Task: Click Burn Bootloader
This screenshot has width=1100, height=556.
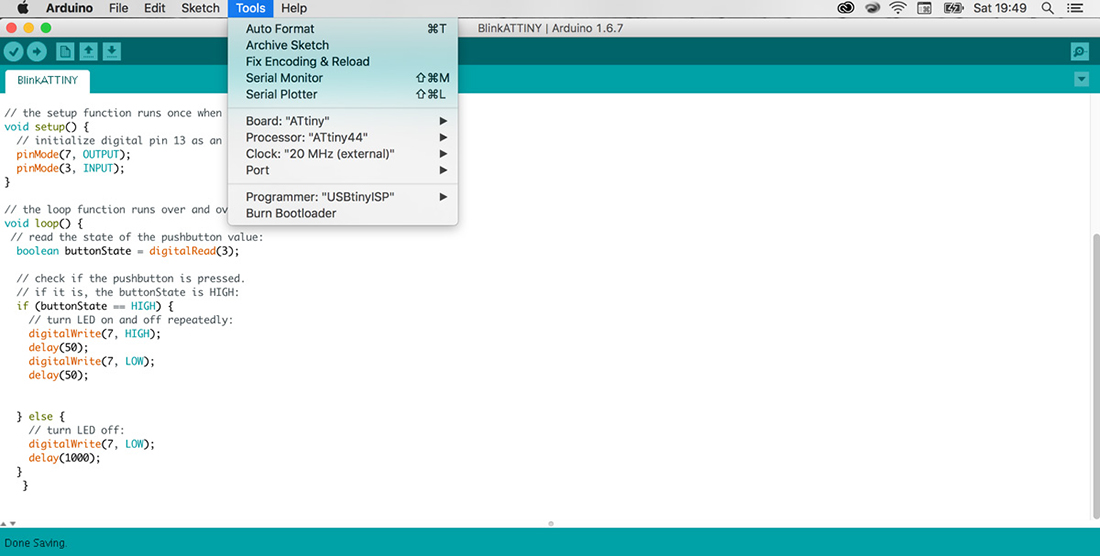Action: pos(343,213)
